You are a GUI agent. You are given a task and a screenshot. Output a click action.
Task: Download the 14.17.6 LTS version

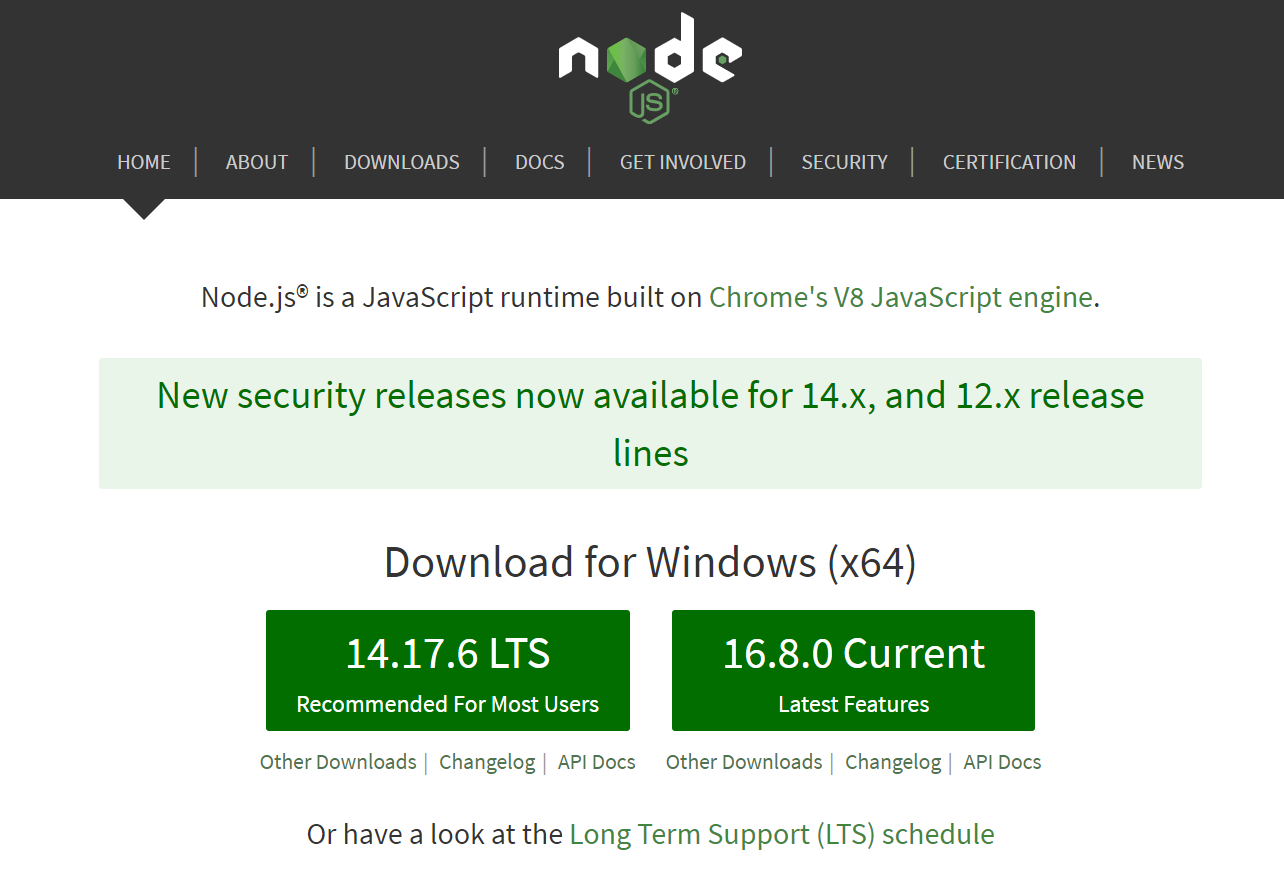click(448, 670)
